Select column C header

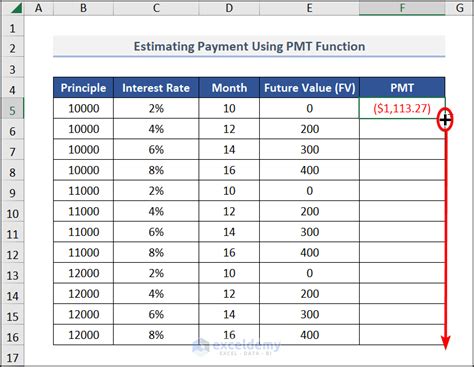[156, 8]
